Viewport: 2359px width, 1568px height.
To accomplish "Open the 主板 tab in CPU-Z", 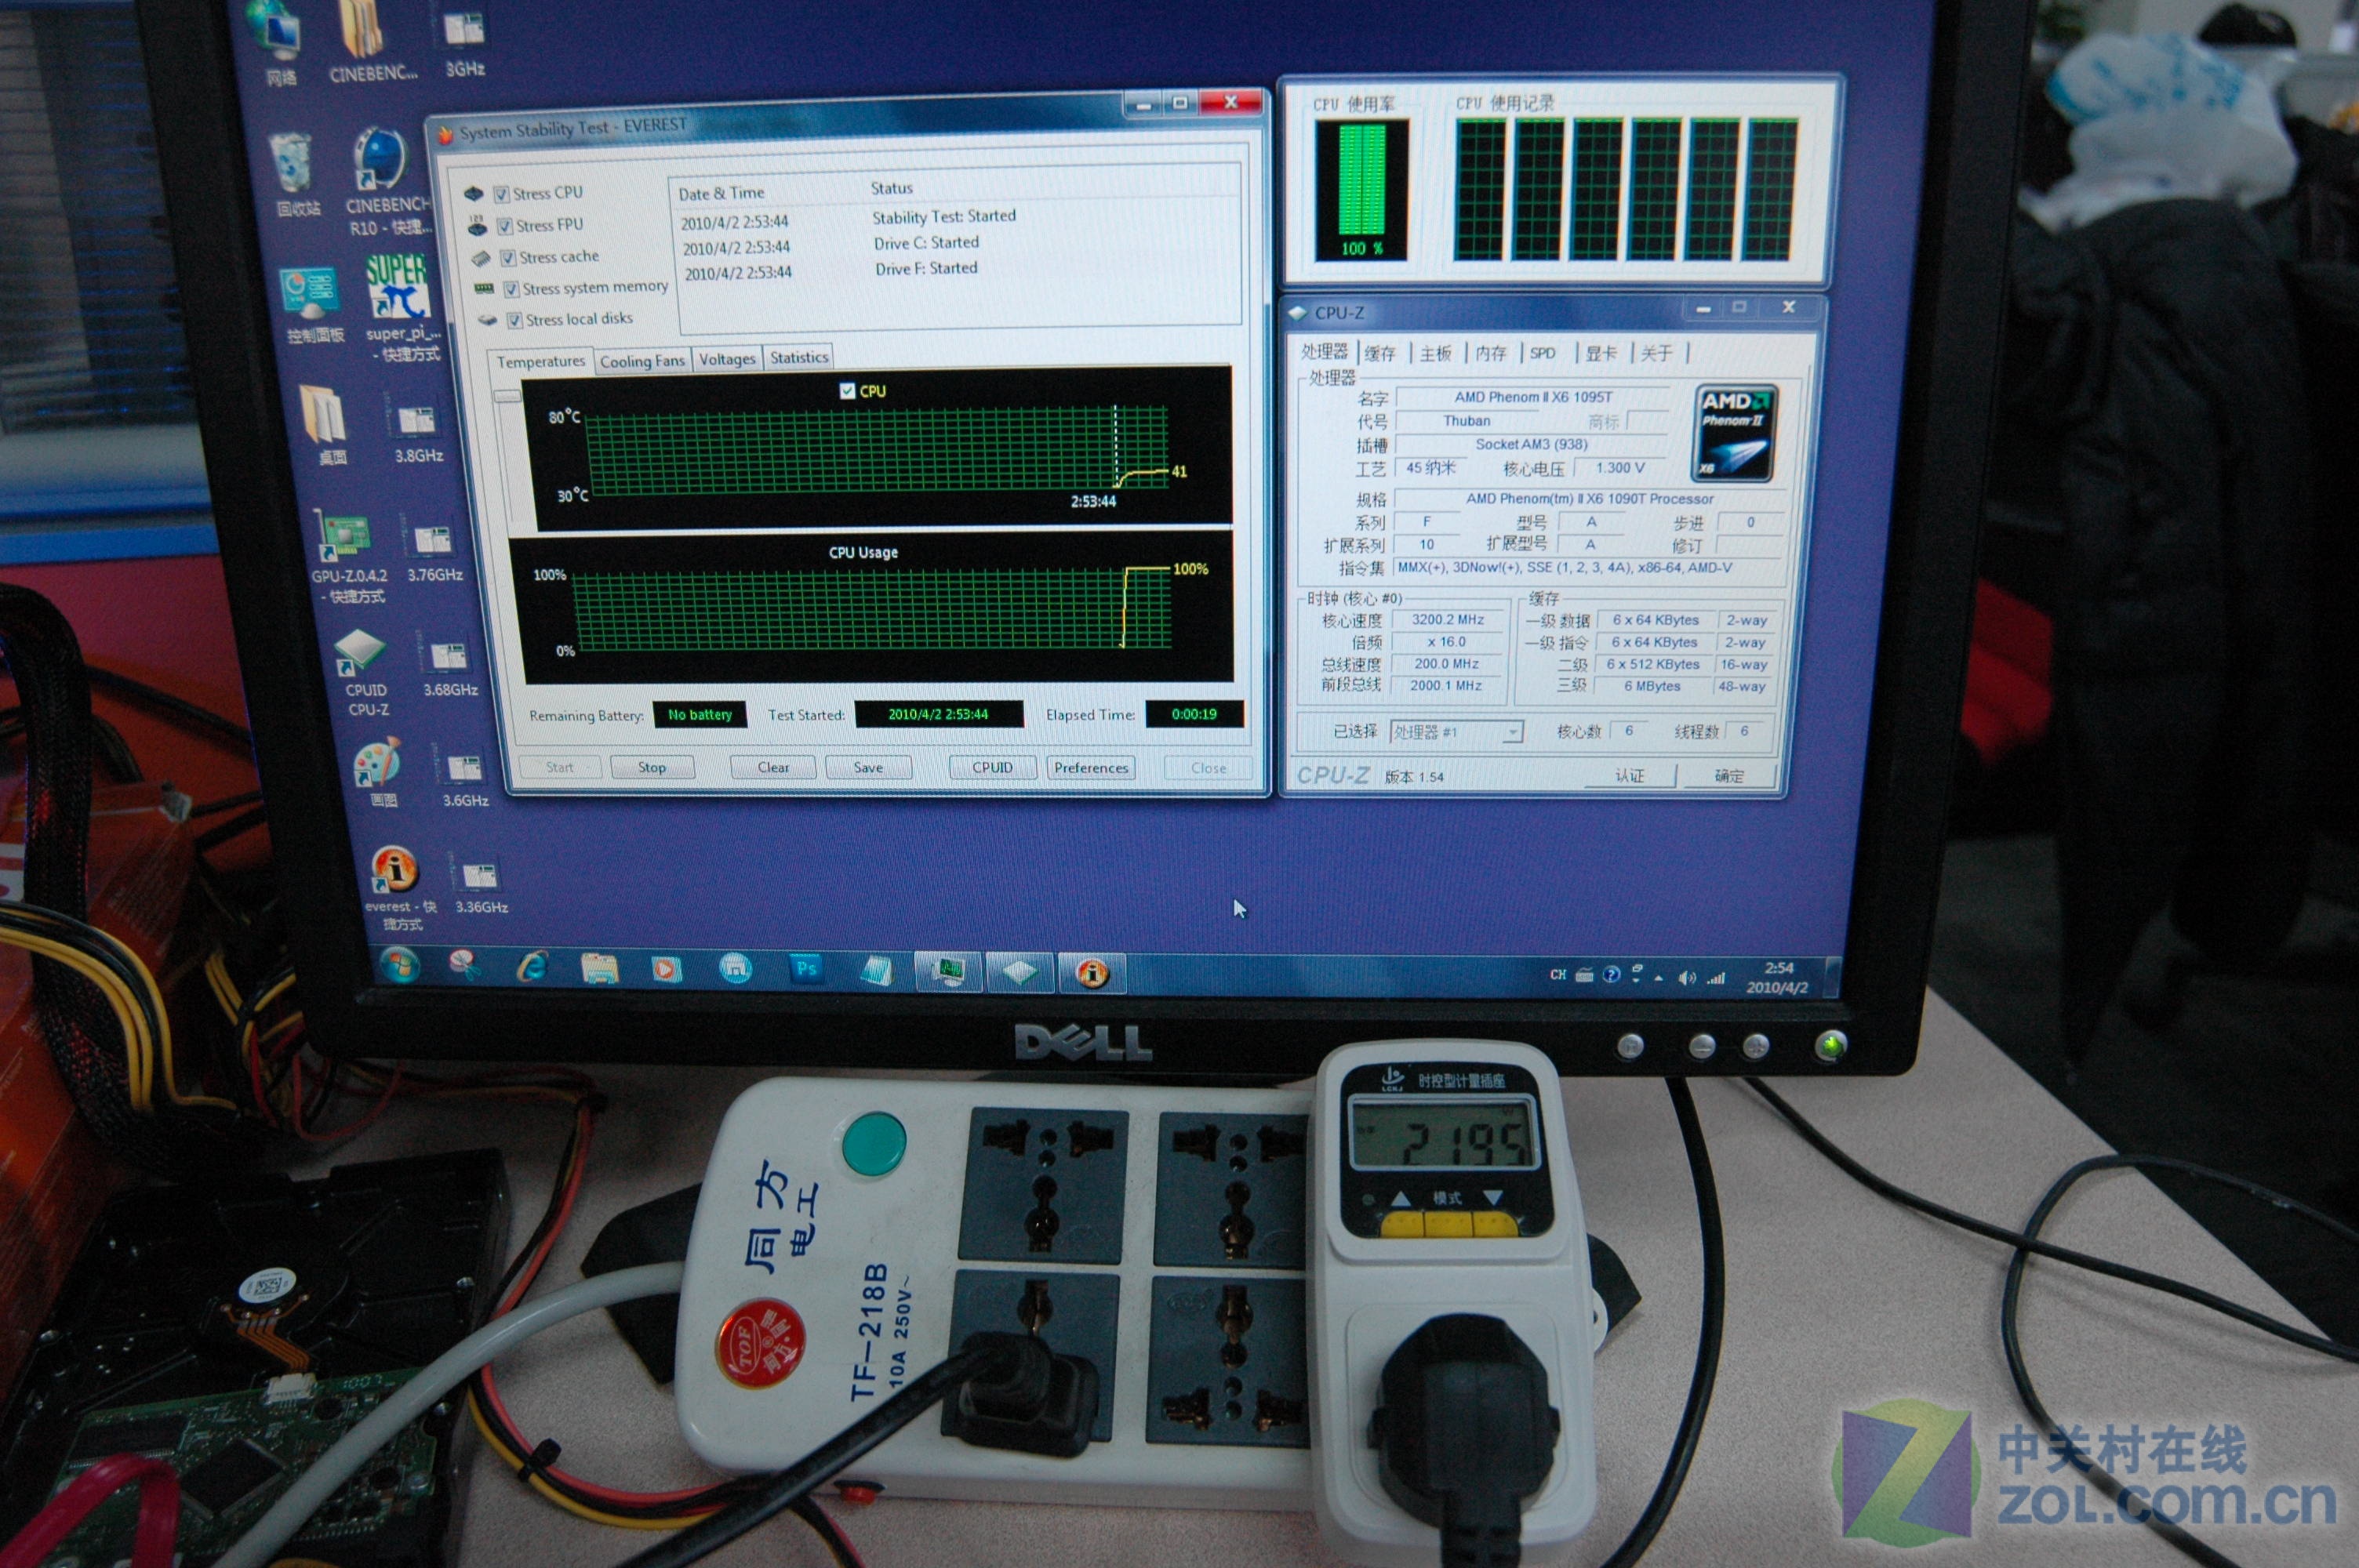I will coord(1435,353).
